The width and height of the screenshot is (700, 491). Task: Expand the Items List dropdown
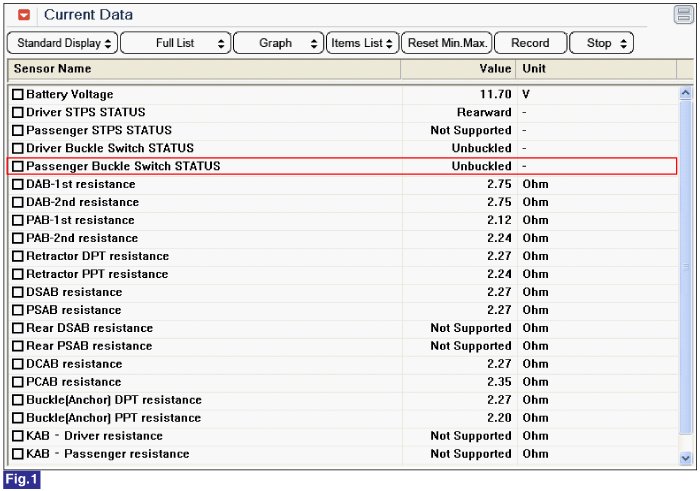(362, 43)
